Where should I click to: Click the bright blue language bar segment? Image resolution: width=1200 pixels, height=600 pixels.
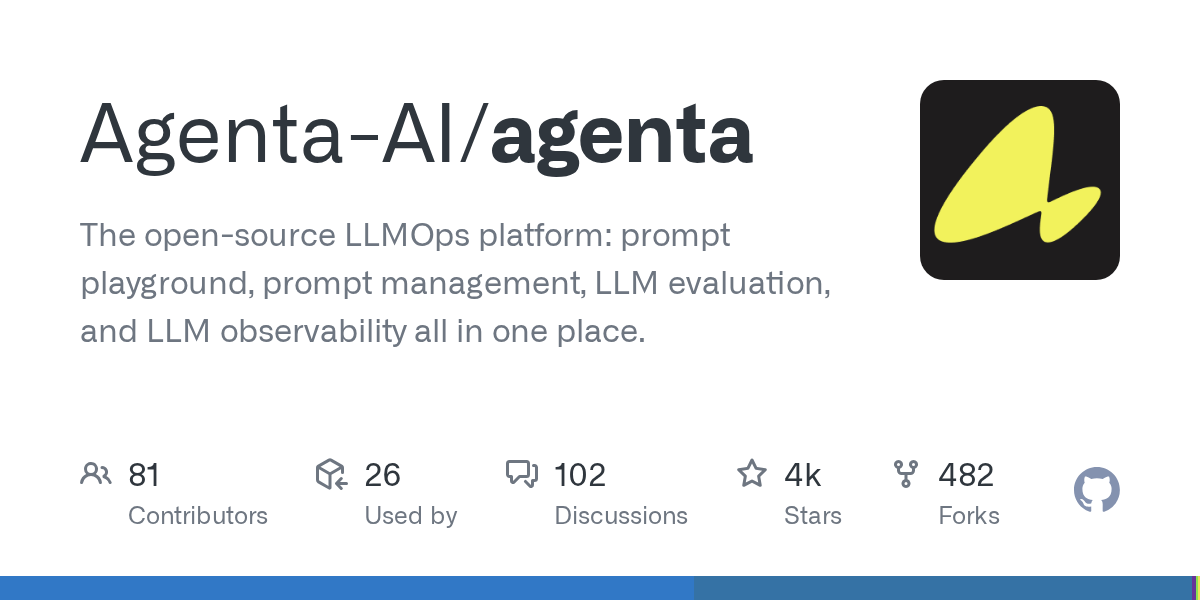click(x=347, y=588)
